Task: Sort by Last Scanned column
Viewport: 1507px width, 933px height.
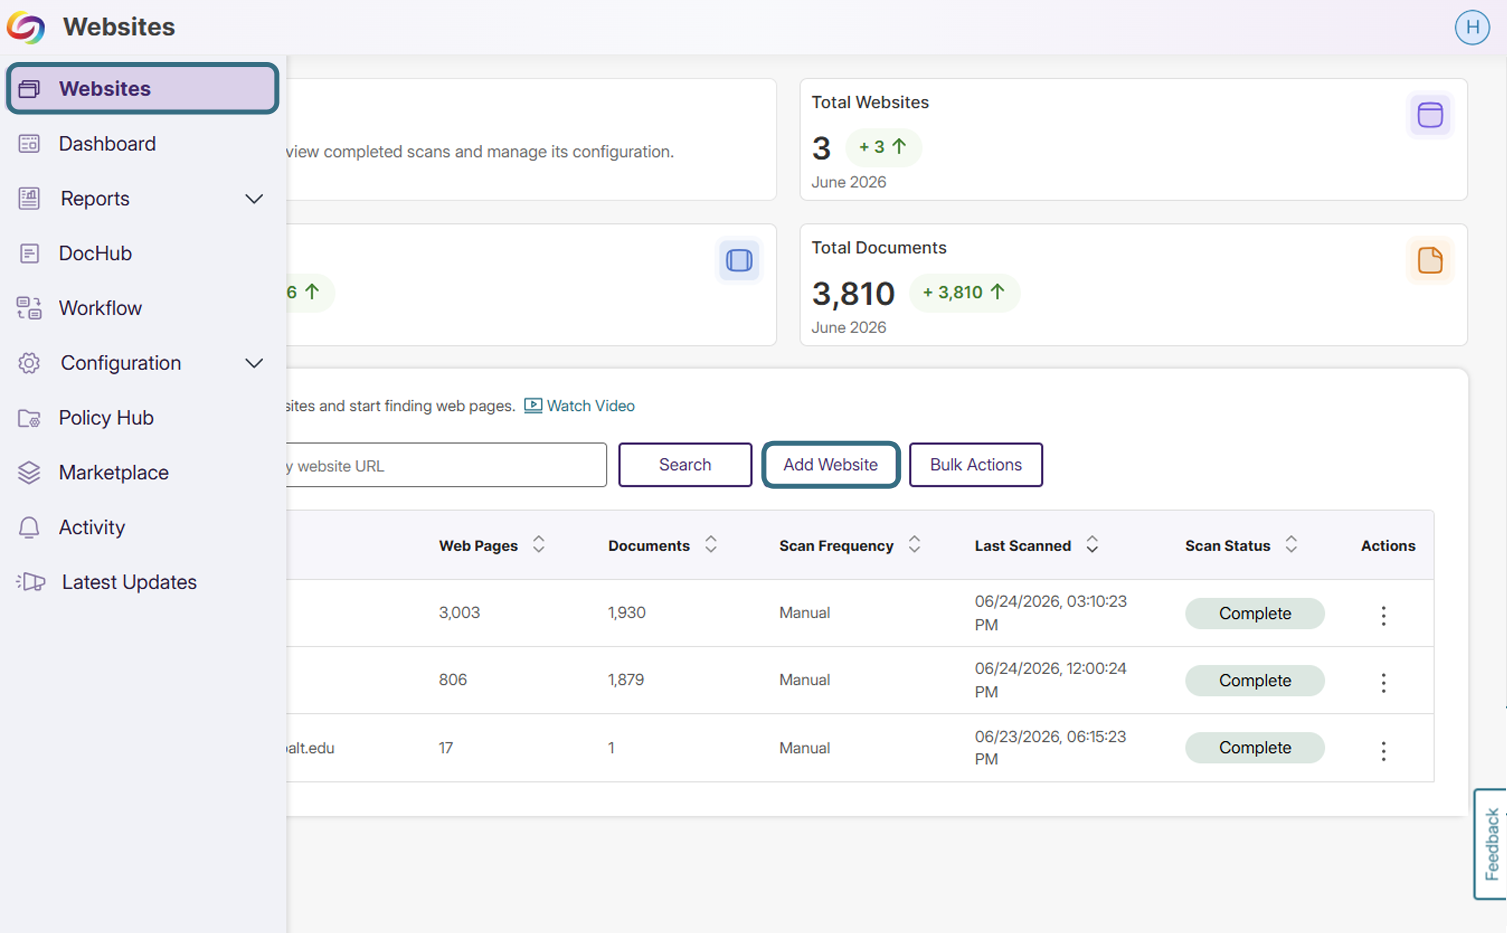Action: click(x=1092, y=544)
